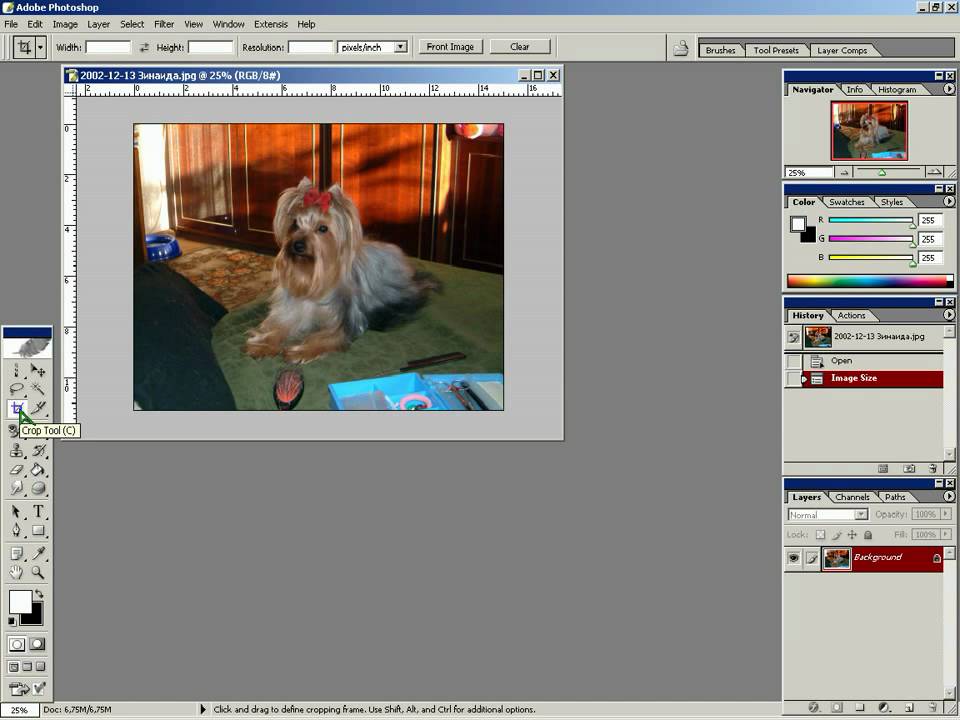960x720 pixels.
Task: Click the foreground color swatch in toolbox
Action: (20, 602)
